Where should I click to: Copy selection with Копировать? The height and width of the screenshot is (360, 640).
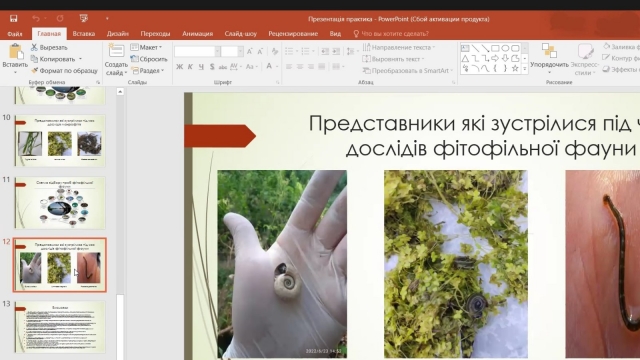[x=53, y=59]
